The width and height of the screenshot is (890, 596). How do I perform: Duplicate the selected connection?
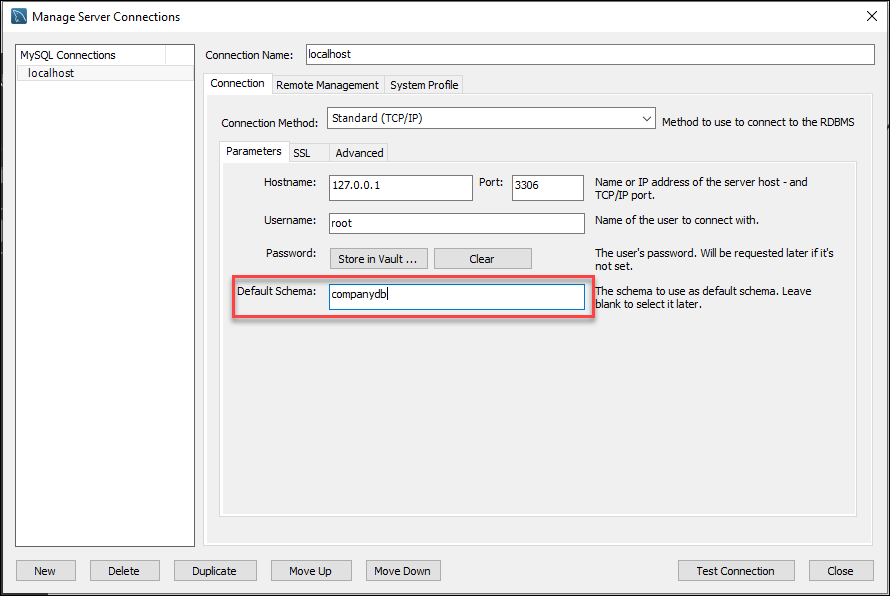[x=214, y=571]
